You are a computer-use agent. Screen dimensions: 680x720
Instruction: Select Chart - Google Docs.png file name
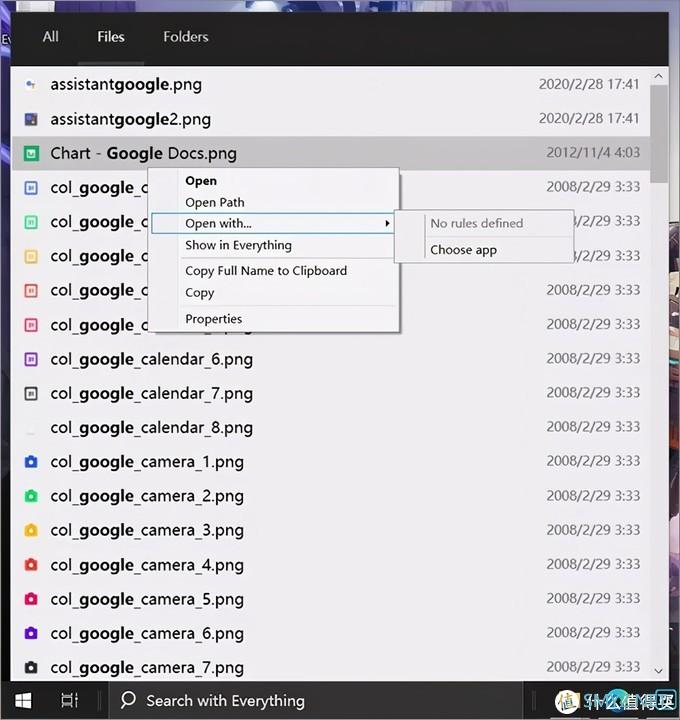tap(143, 153)
